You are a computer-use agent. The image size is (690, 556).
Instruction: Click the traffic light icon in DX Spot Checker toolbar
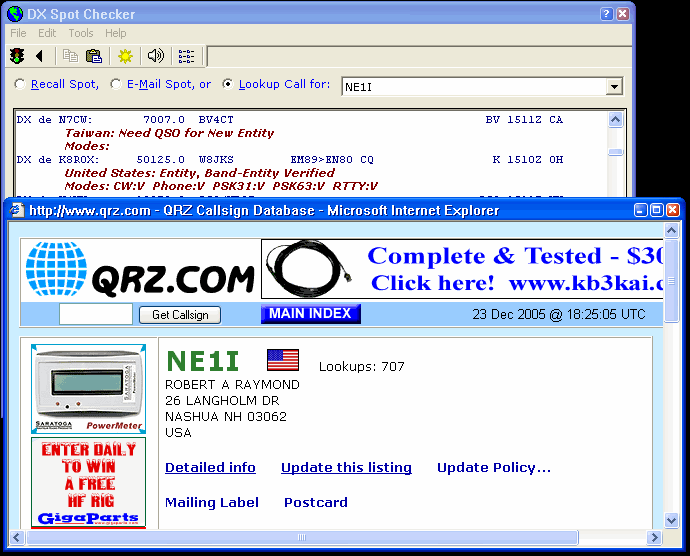pyautogui.click(x=17, y=56)
